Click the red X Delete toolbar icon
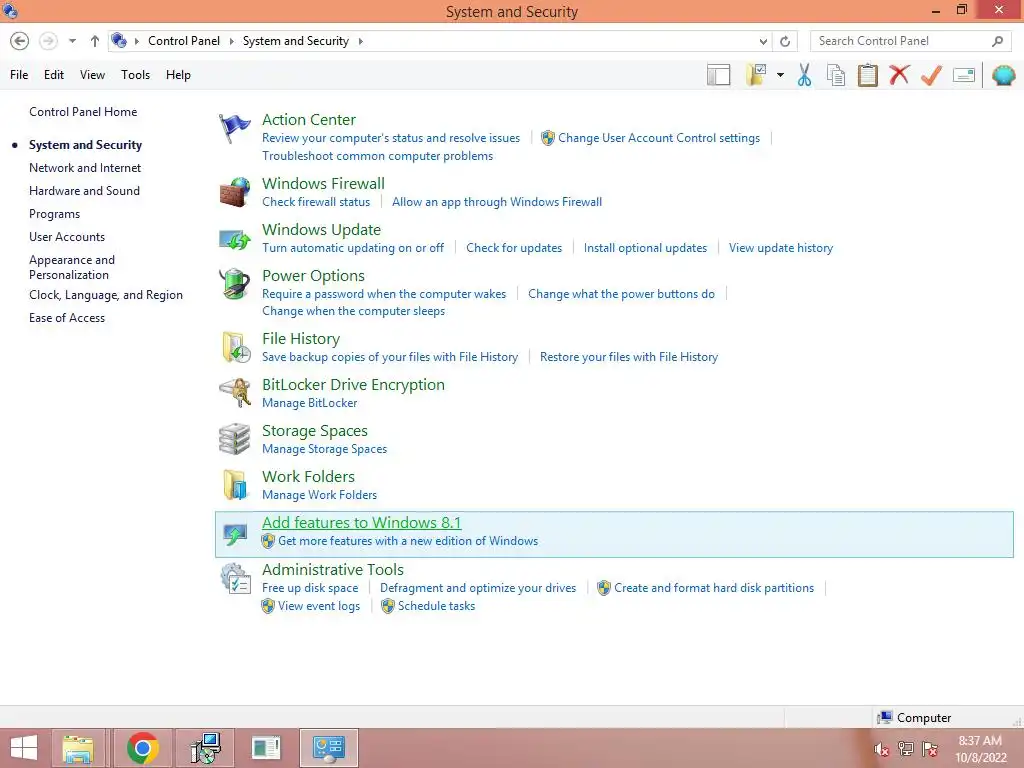The height and width of the screenshot is (768, 1024). coord(899,74)
